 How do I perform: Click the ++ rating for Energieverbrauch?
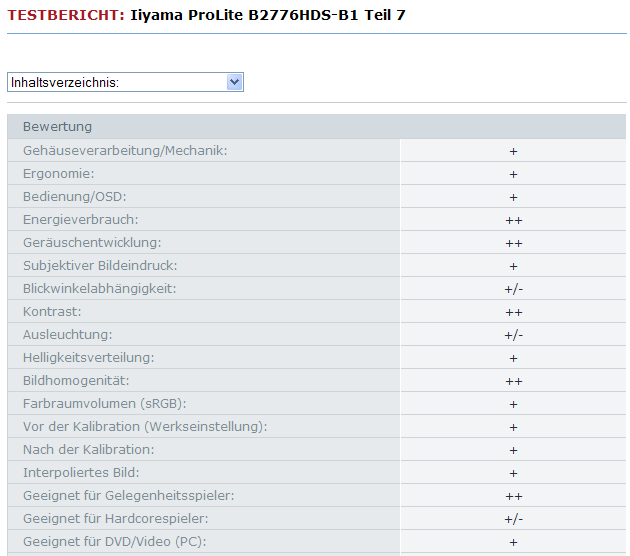click(513, 220)
